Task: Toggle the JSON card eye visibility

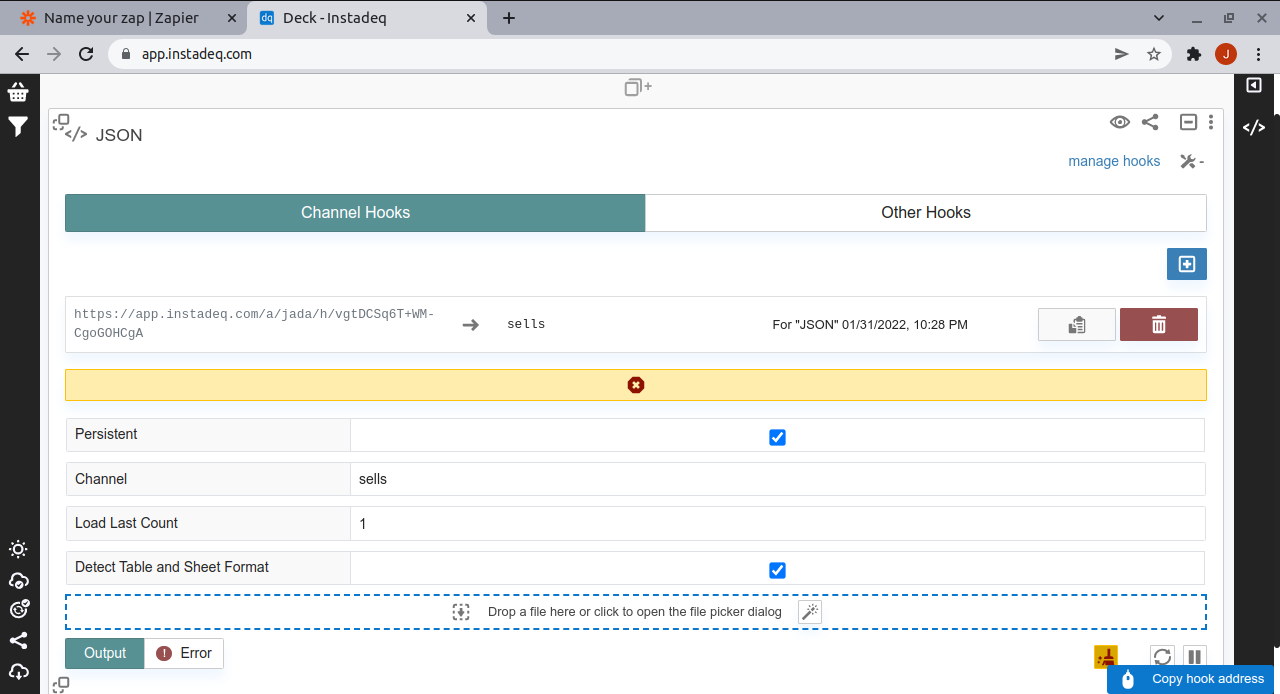Action: coord(1120,122)
